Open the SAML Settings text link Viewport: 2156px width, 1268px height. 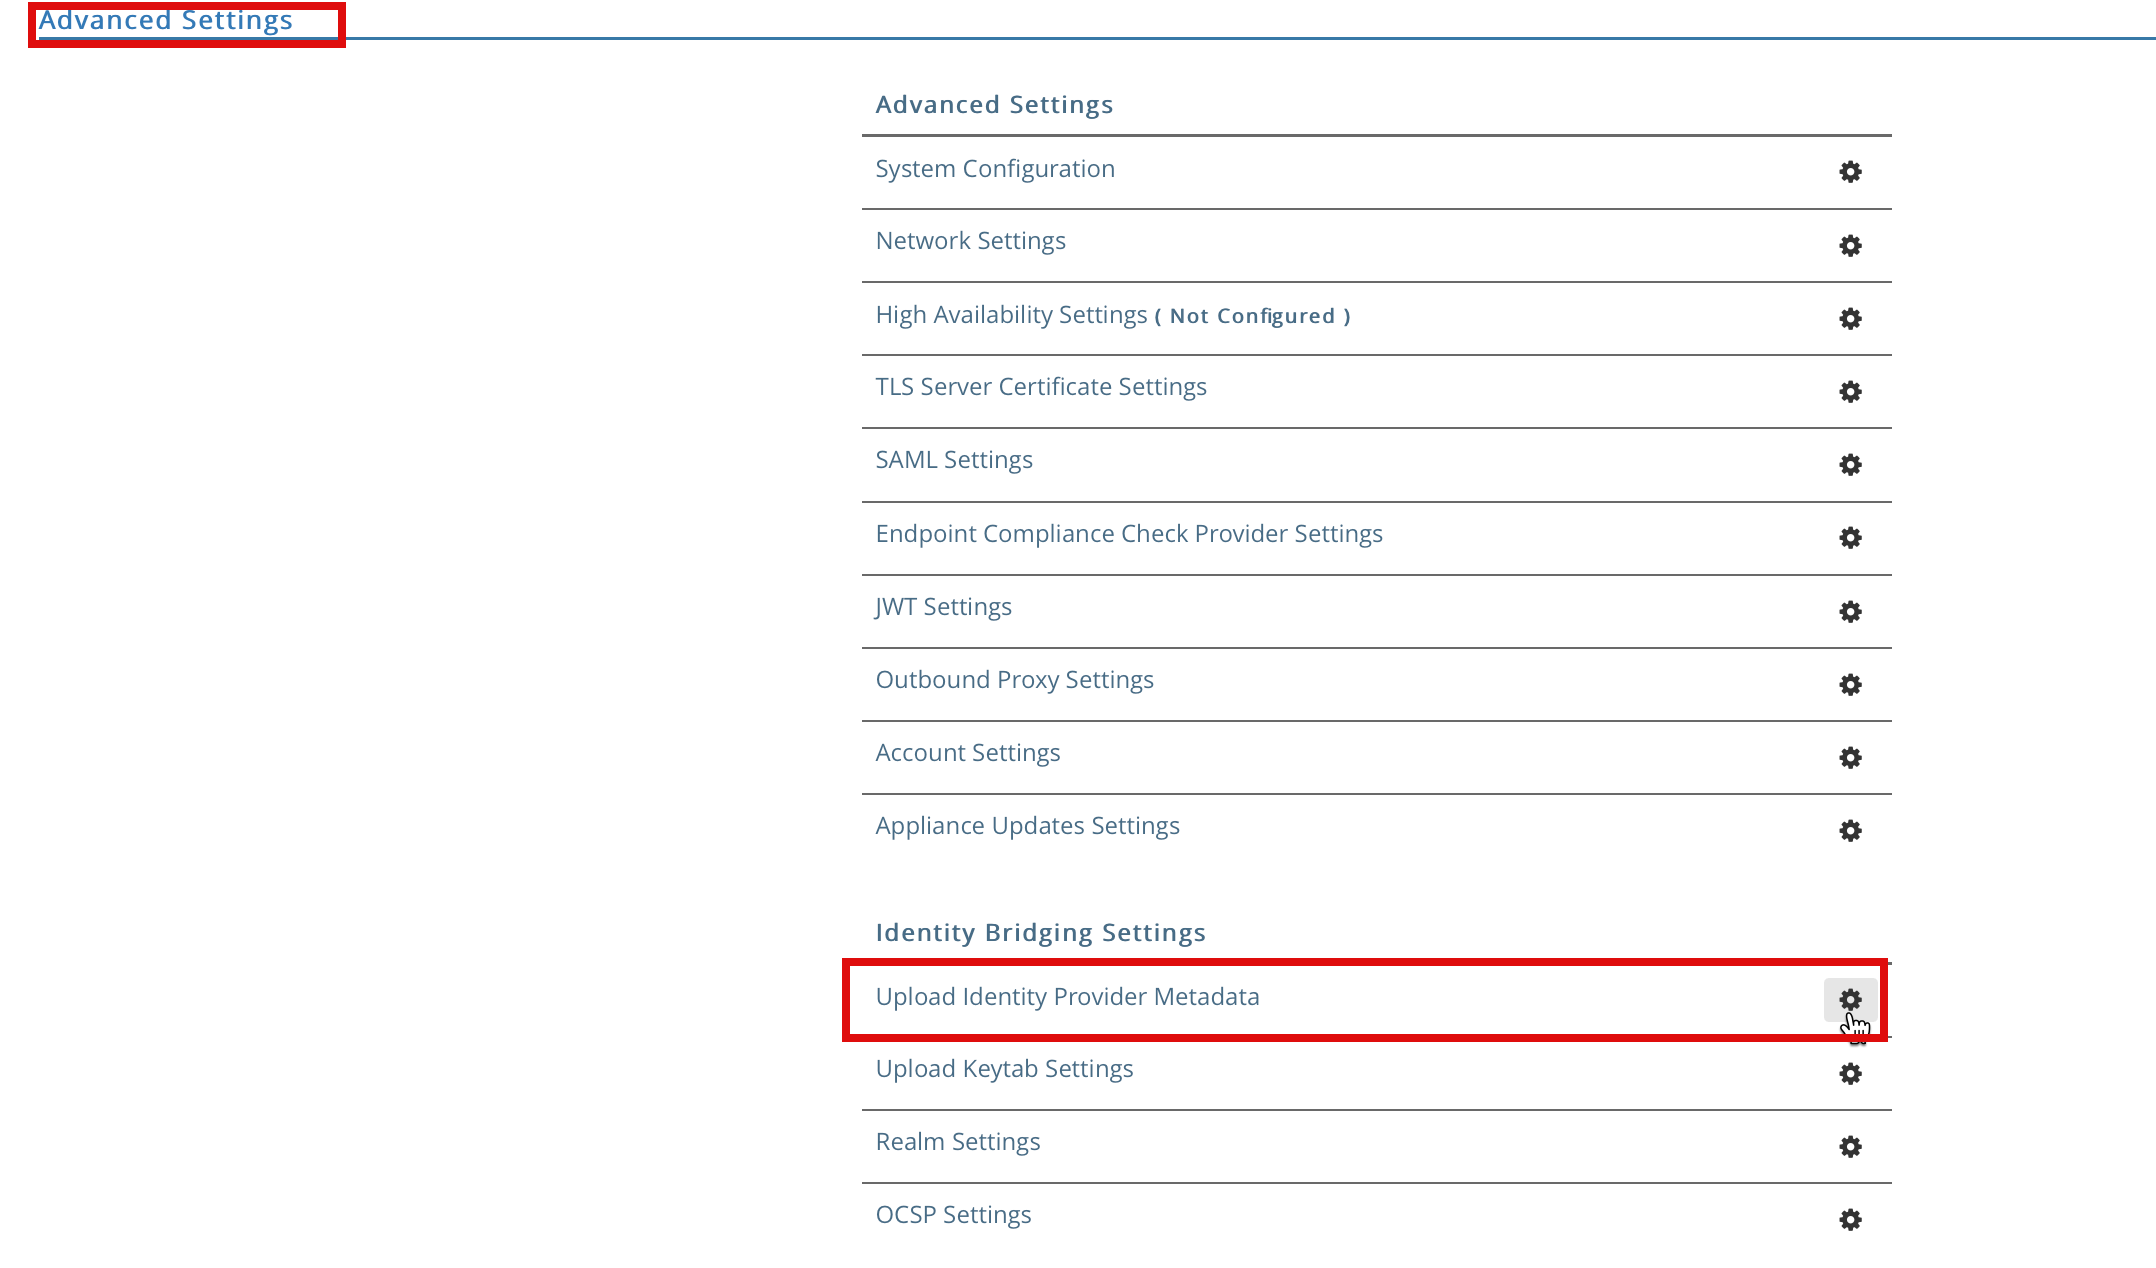tap(954, 460)
